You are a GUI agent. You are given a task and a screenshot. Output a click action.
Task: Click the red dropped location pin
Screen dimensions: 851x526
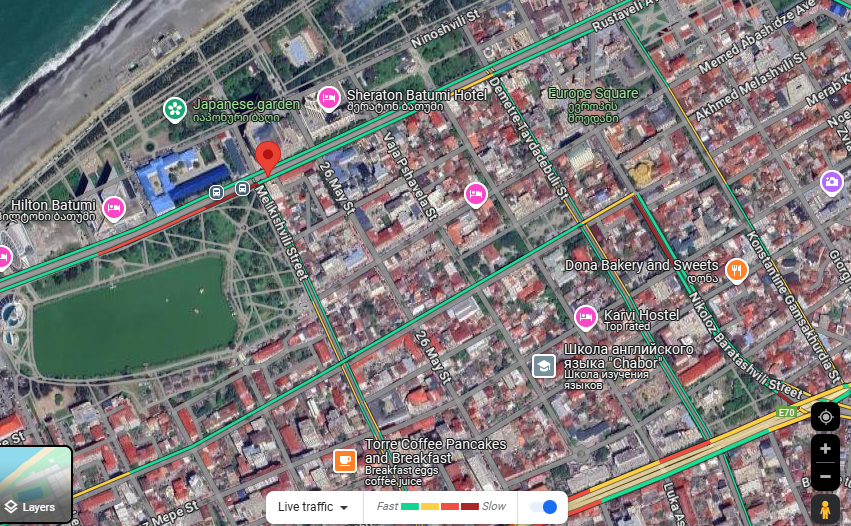click(268, 157)
